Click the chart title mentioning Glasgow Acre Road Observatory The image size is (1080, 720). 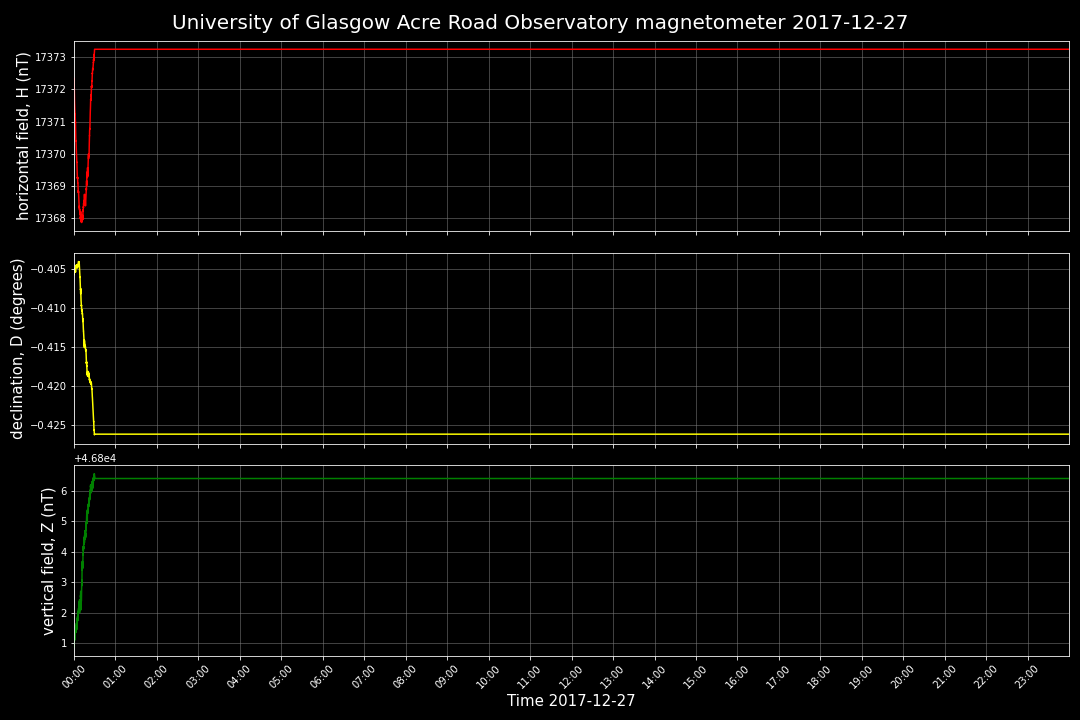540,23
